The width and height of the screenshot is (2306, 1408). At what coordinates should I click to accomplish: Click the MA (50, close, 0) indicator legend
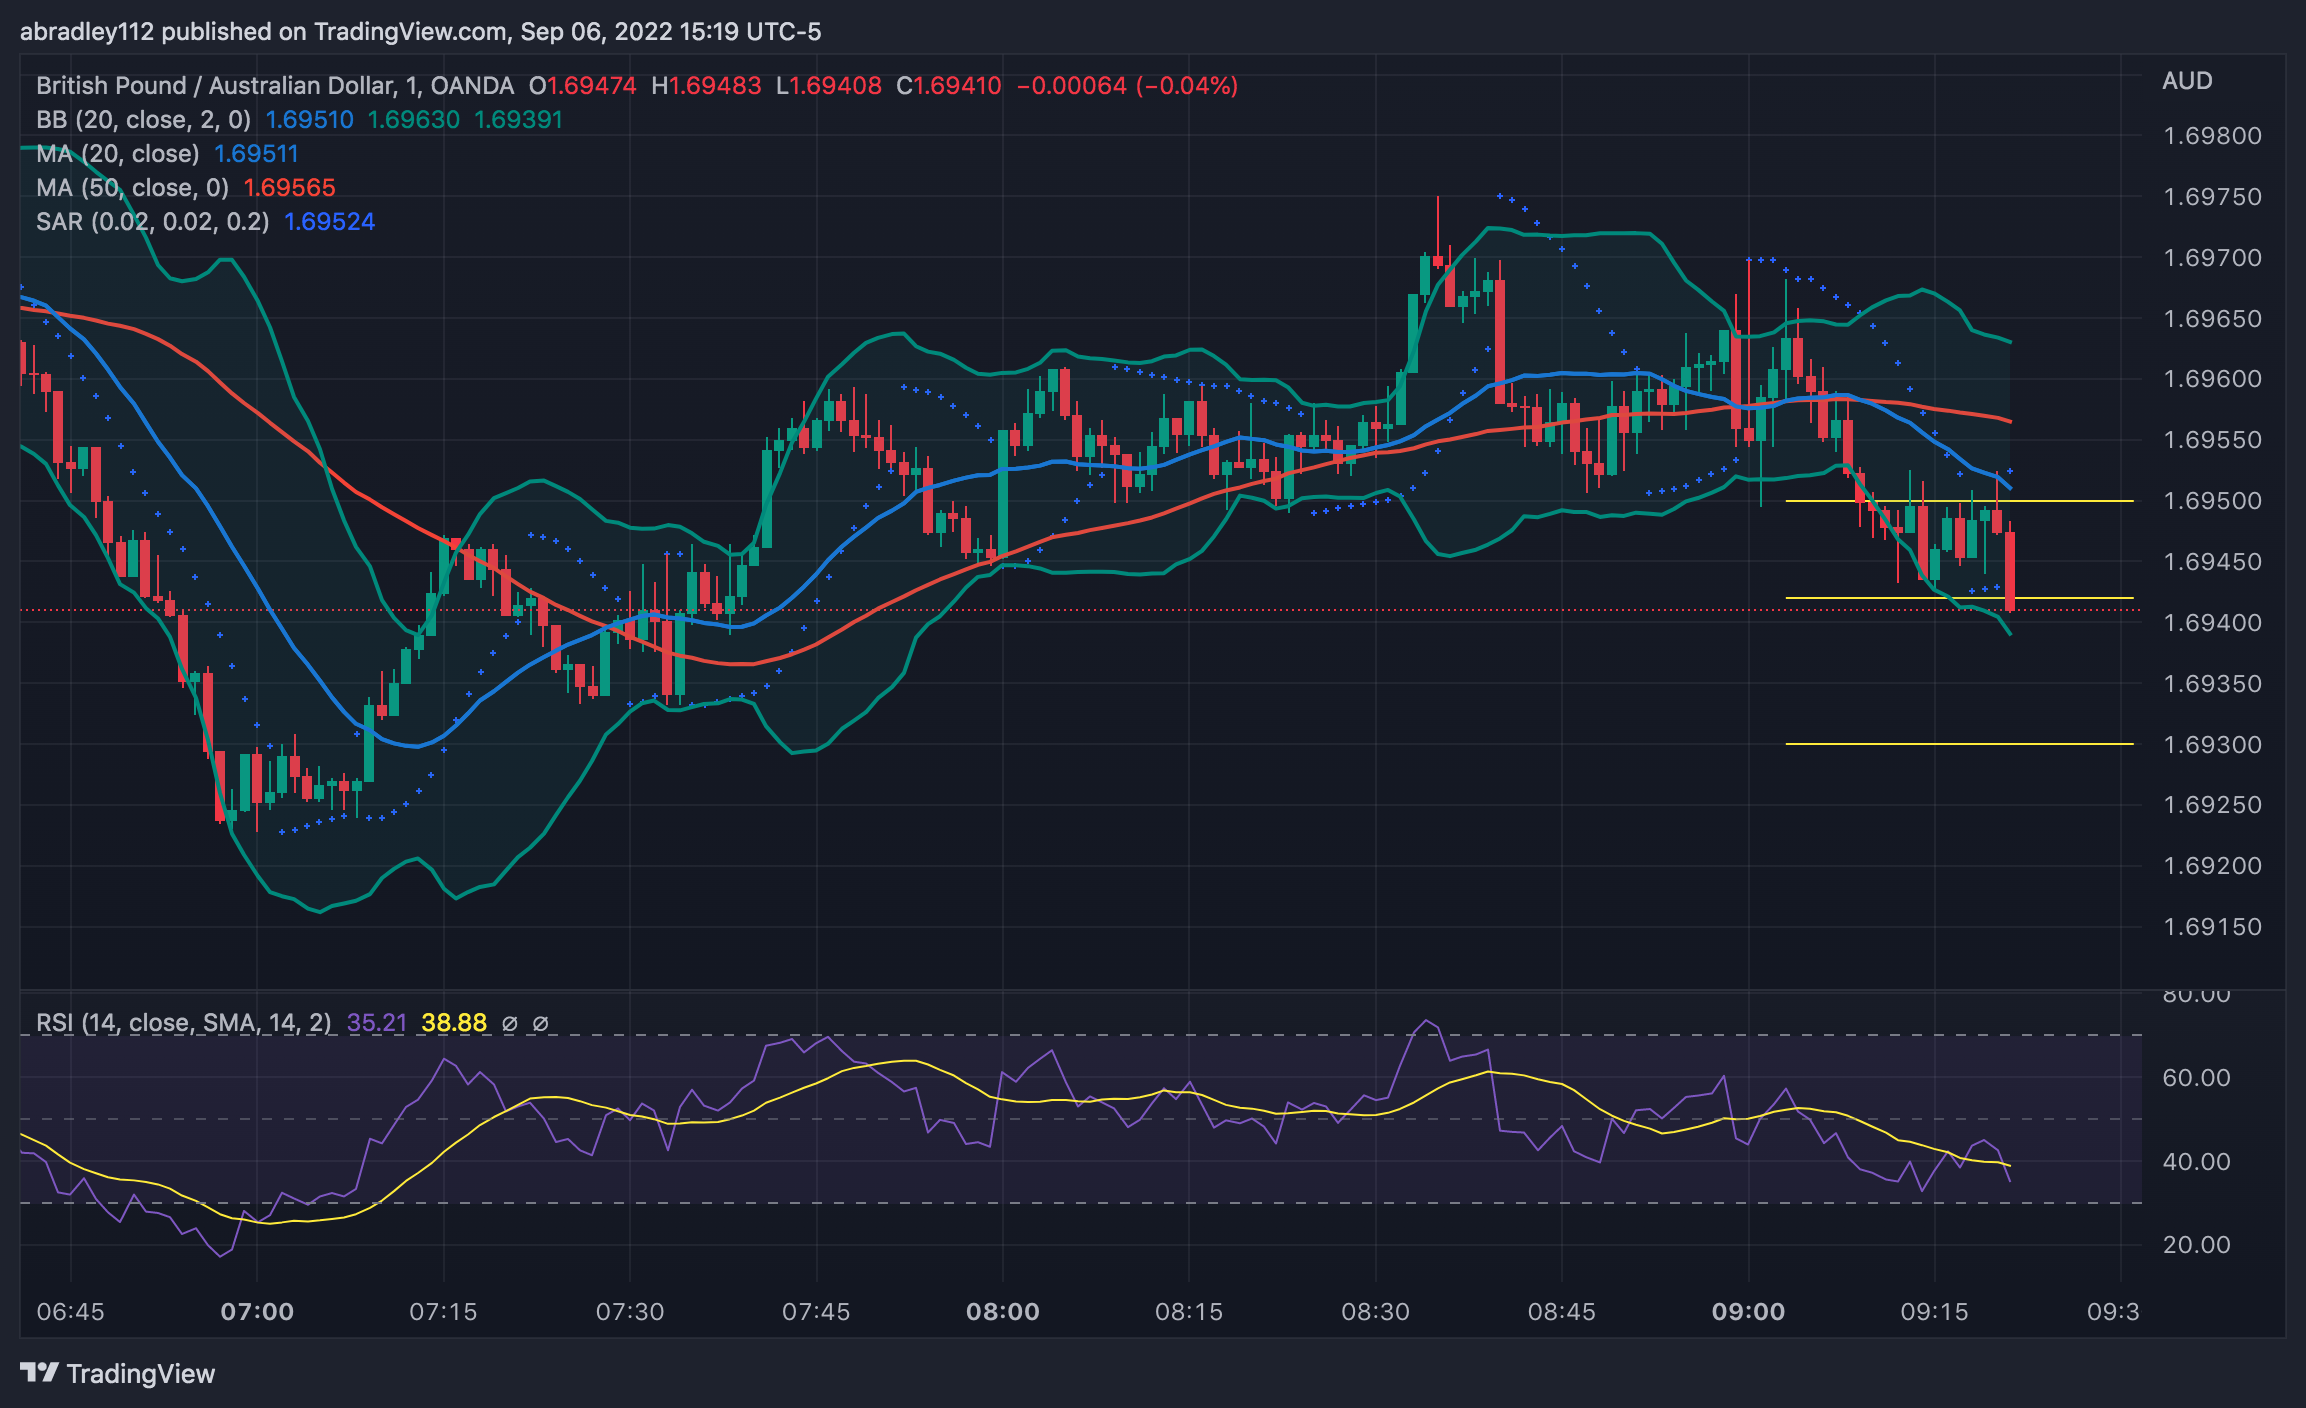pos(132,188)
